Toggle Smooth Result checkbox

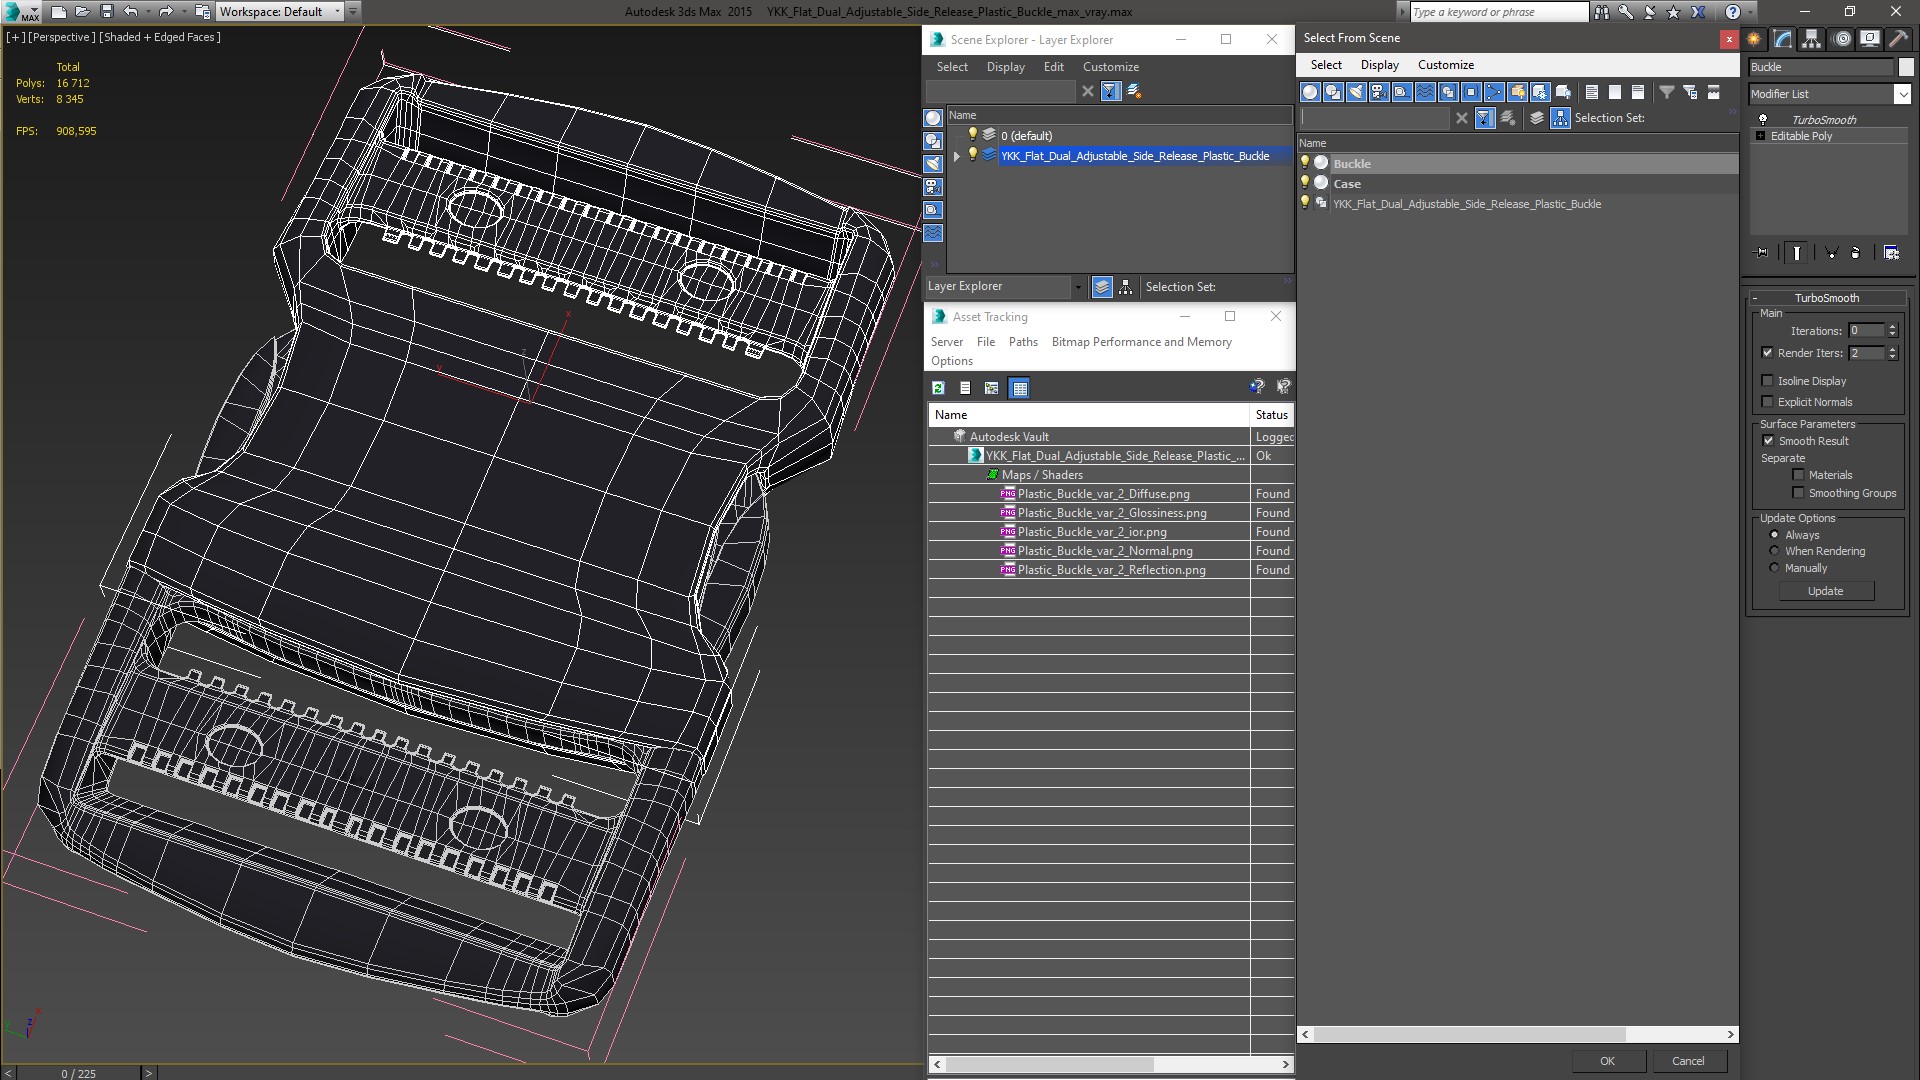[x=1768, y=441]
